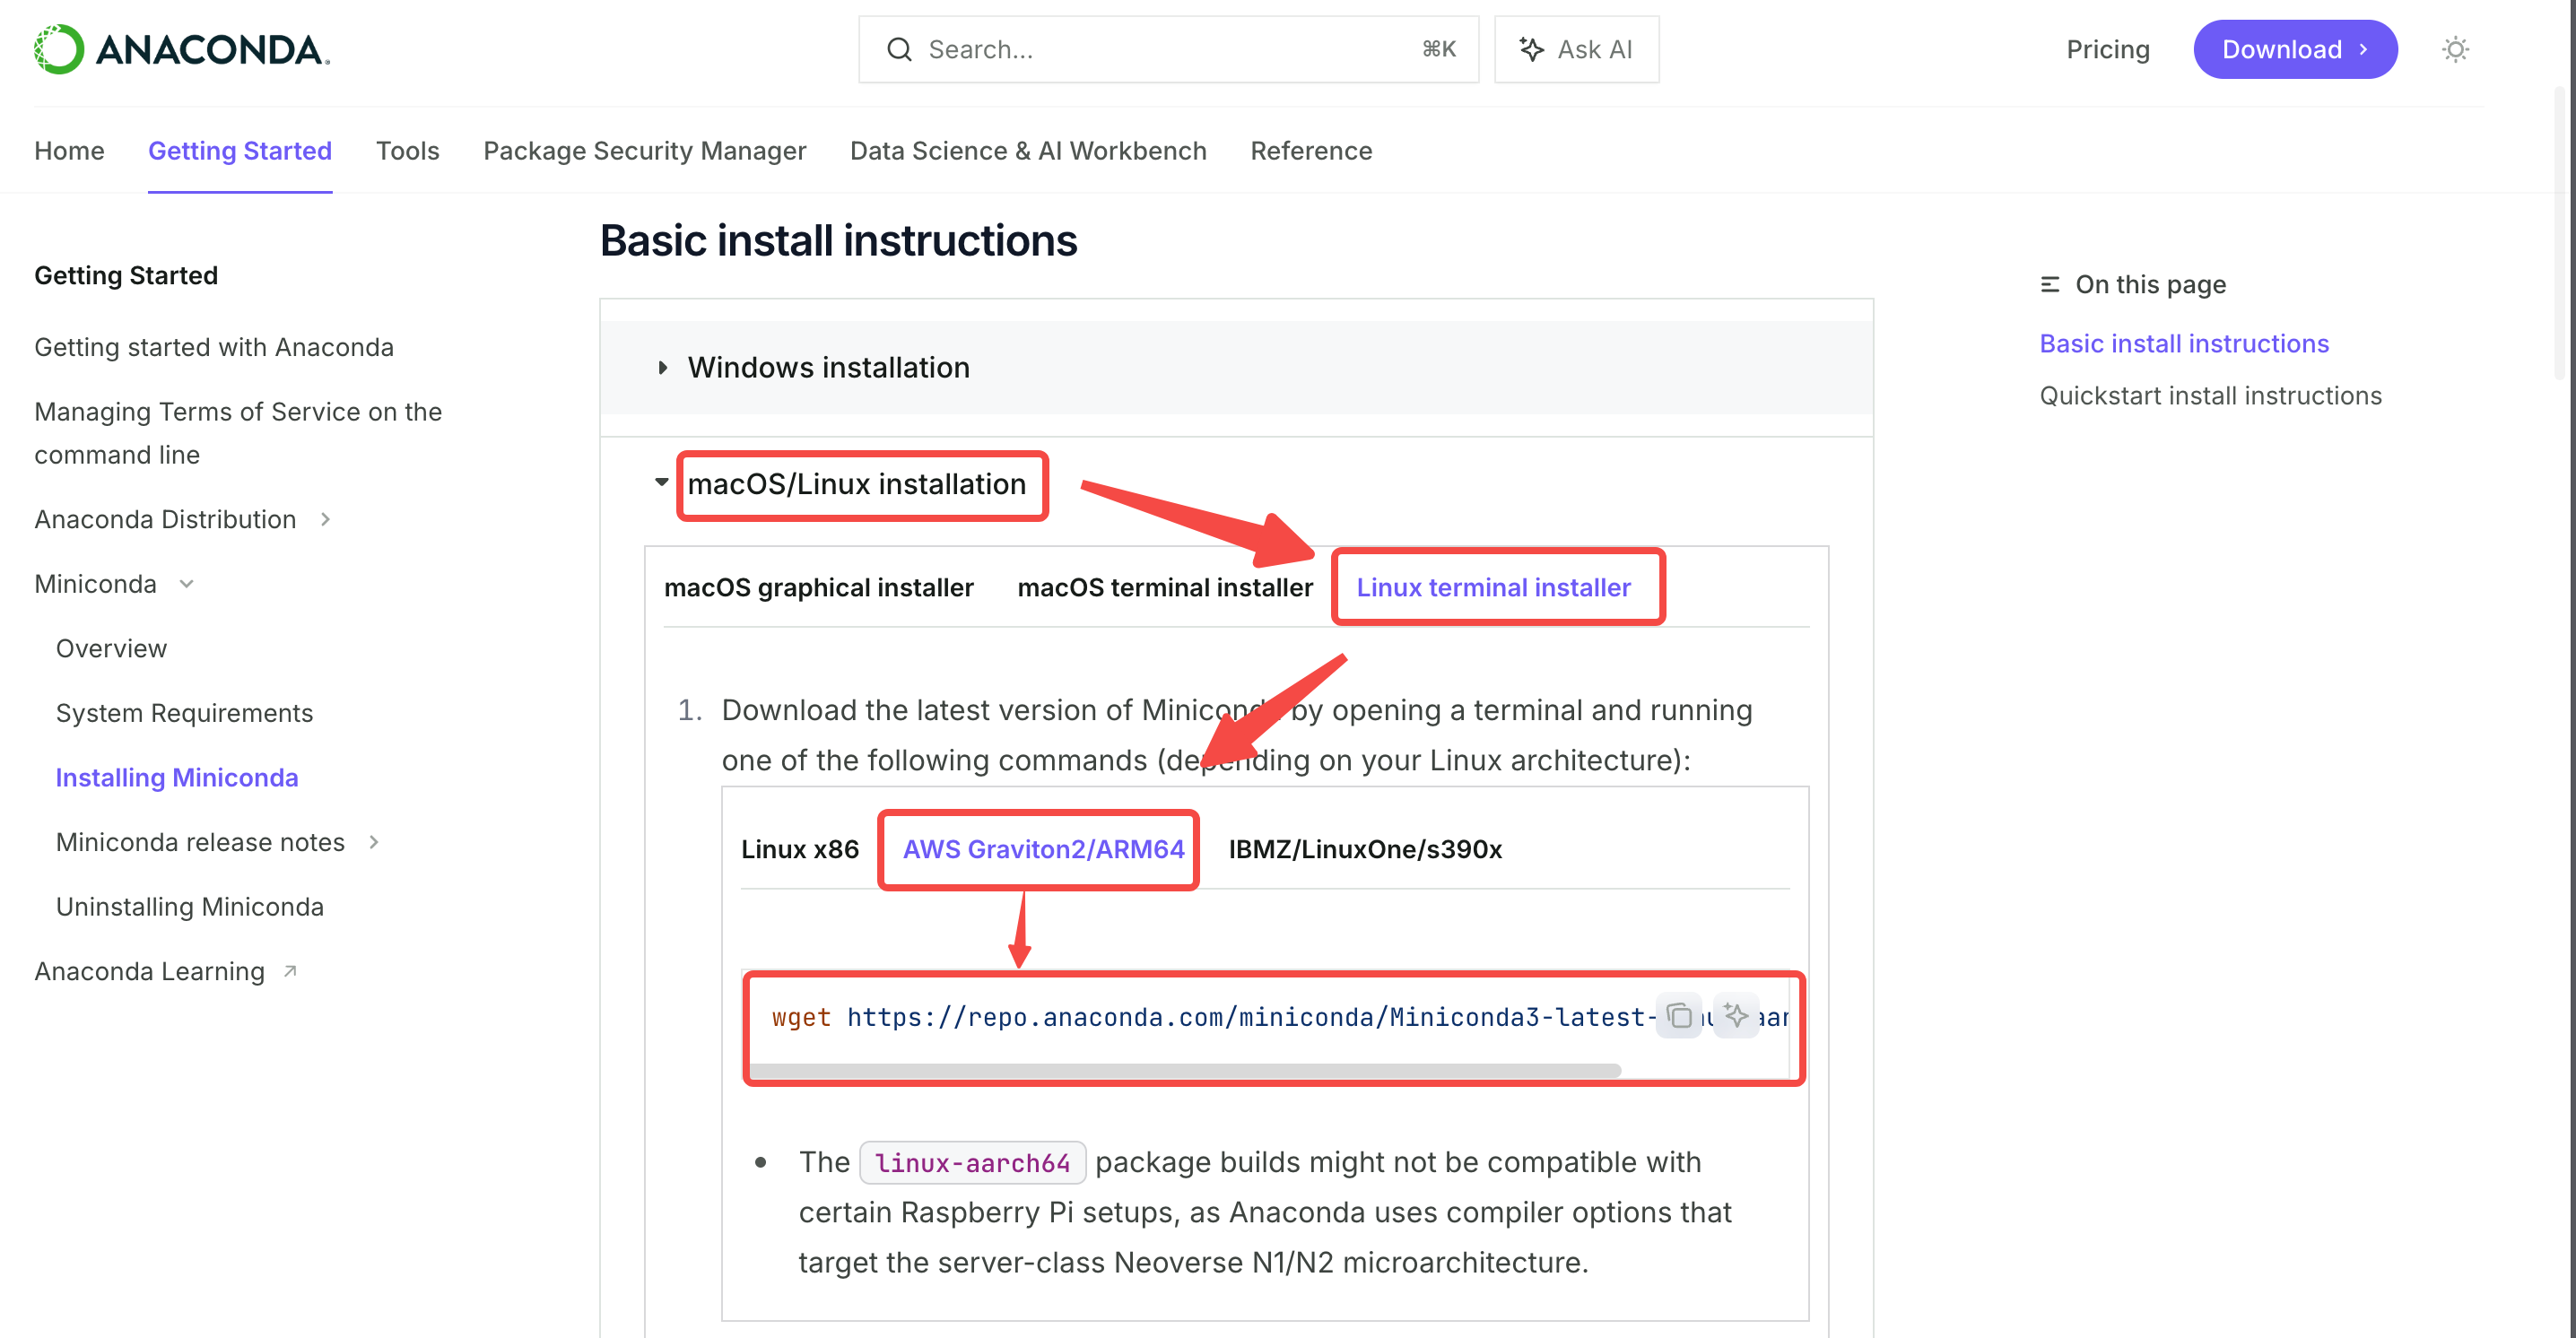Click the purple Download button
Screen dimensions: 2576x1338
click(x=2295, y=49)
